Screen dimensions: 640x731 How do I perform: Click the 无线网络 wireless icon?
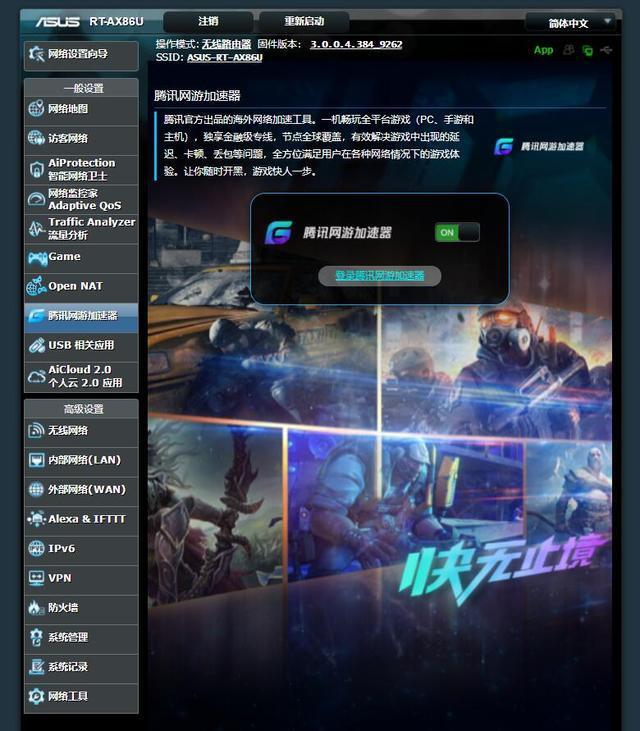point(36,430)
